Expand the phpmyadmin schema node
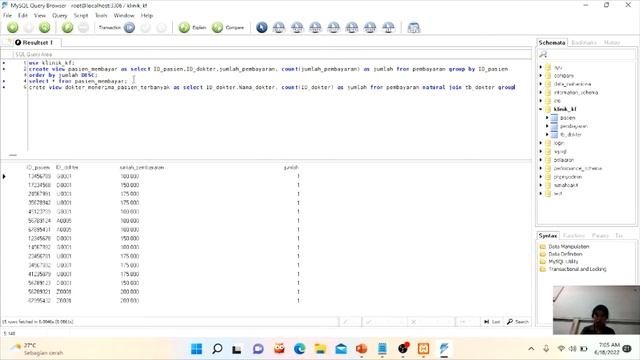Screen dimensions: 640x360 pyautogui.click(x=541, y=177)
